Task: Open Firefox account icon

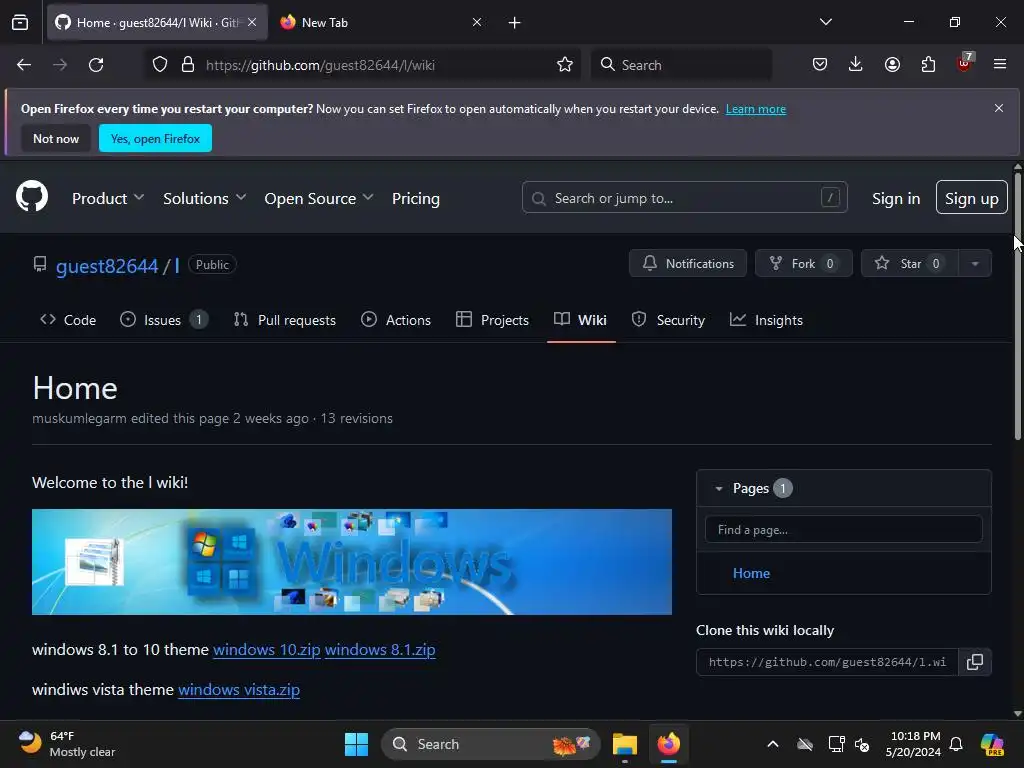Action: pos(892,65)
